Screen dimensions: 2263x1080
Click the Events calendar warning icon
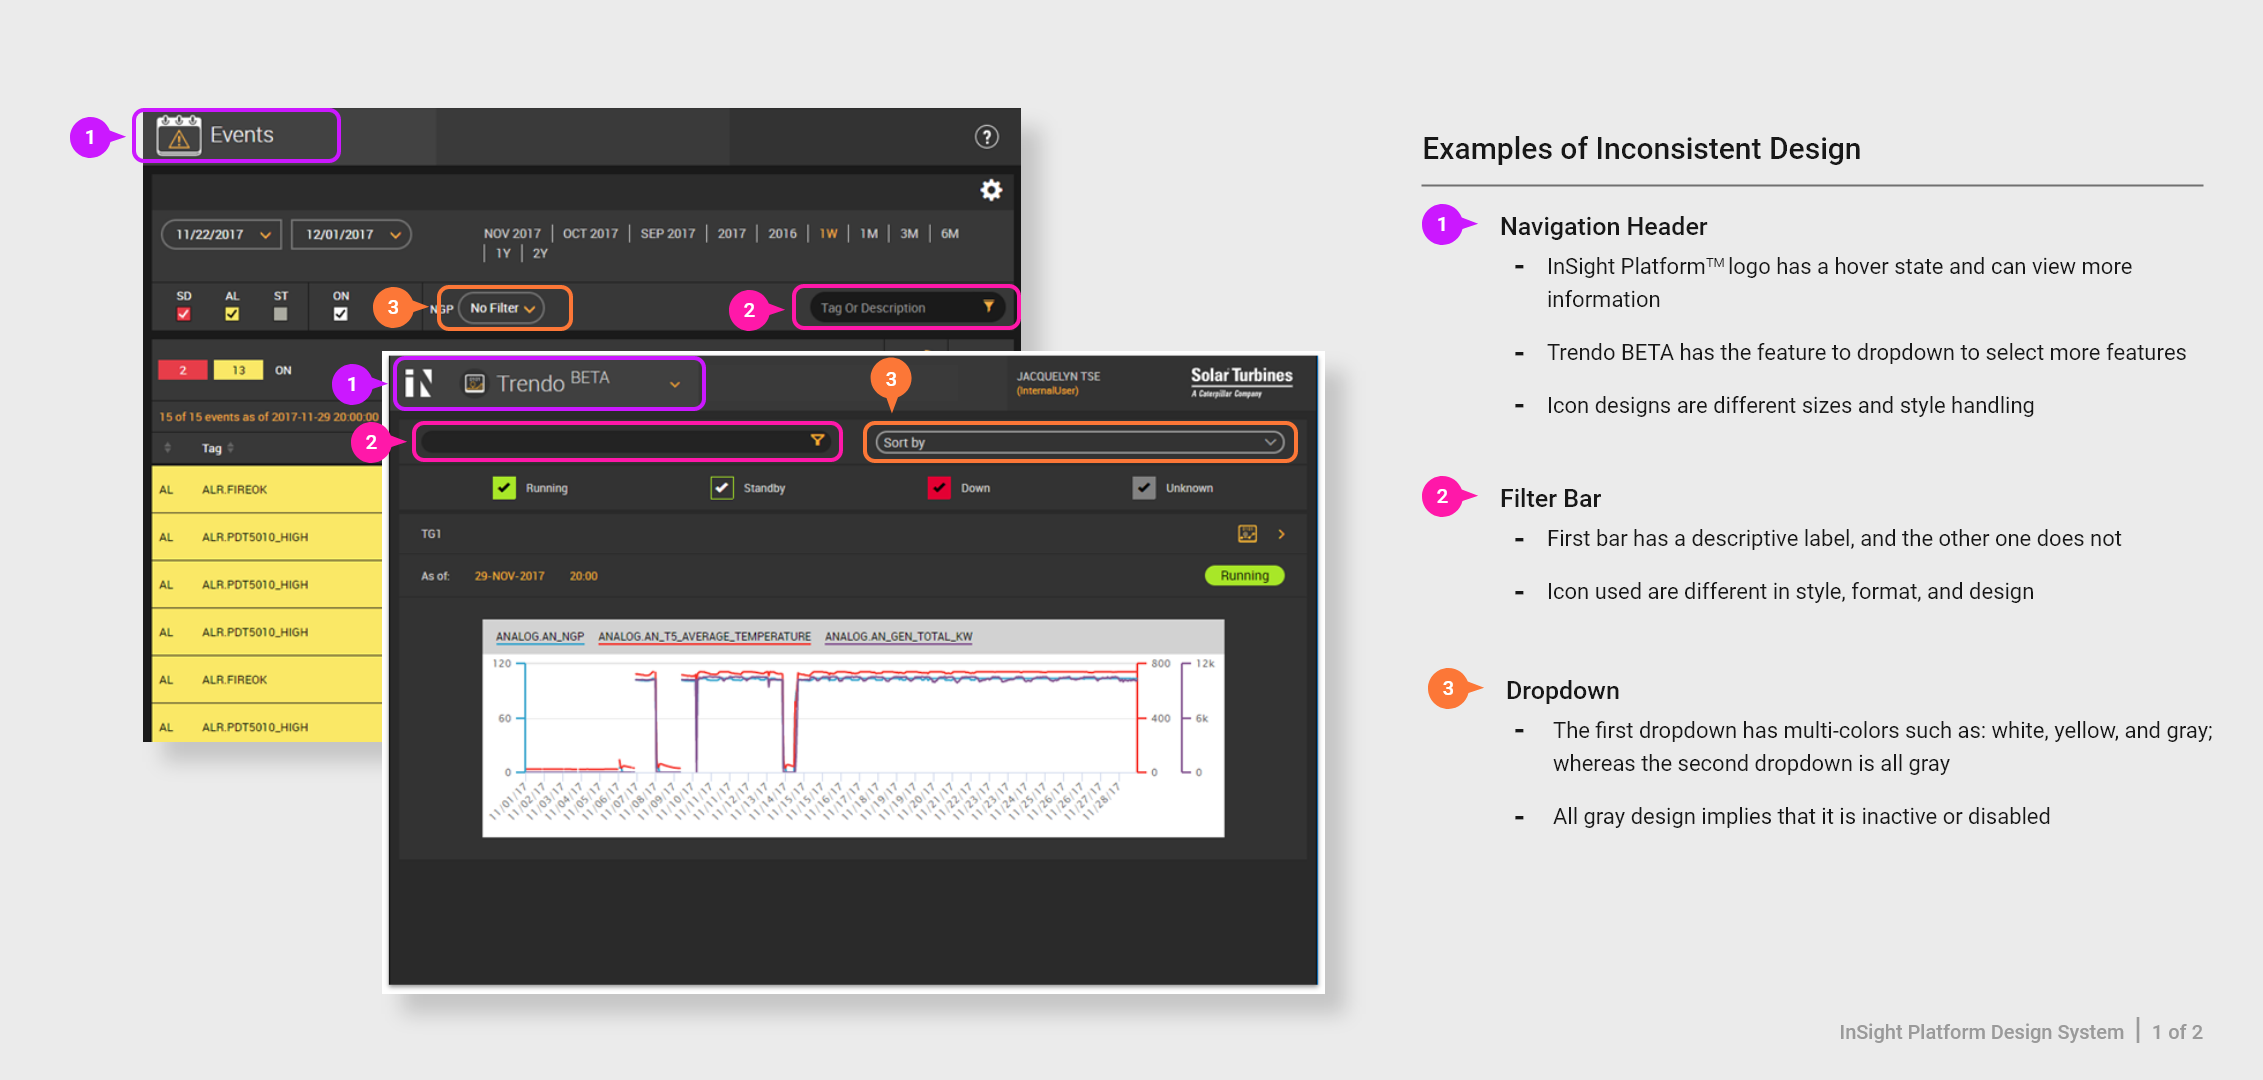tap(179, 135)
